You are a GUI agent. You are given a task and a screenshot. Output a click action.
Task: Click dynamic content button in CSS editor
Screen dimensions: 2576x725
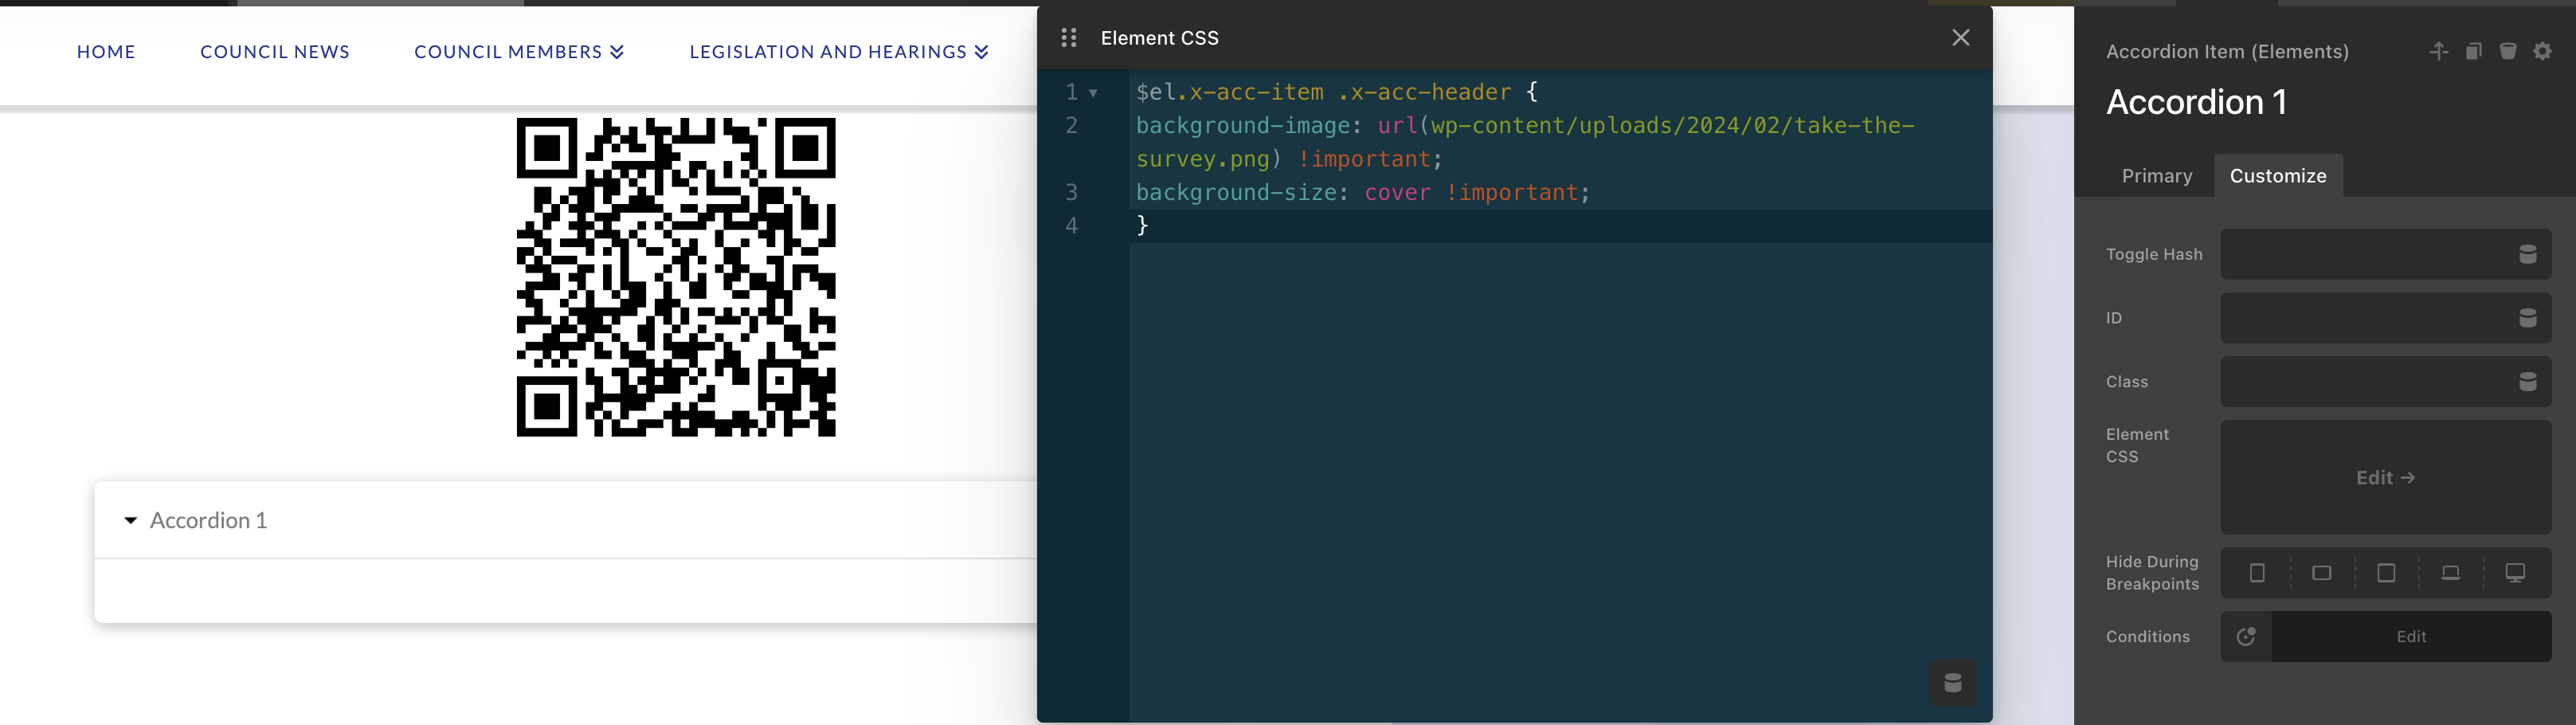1952,683
